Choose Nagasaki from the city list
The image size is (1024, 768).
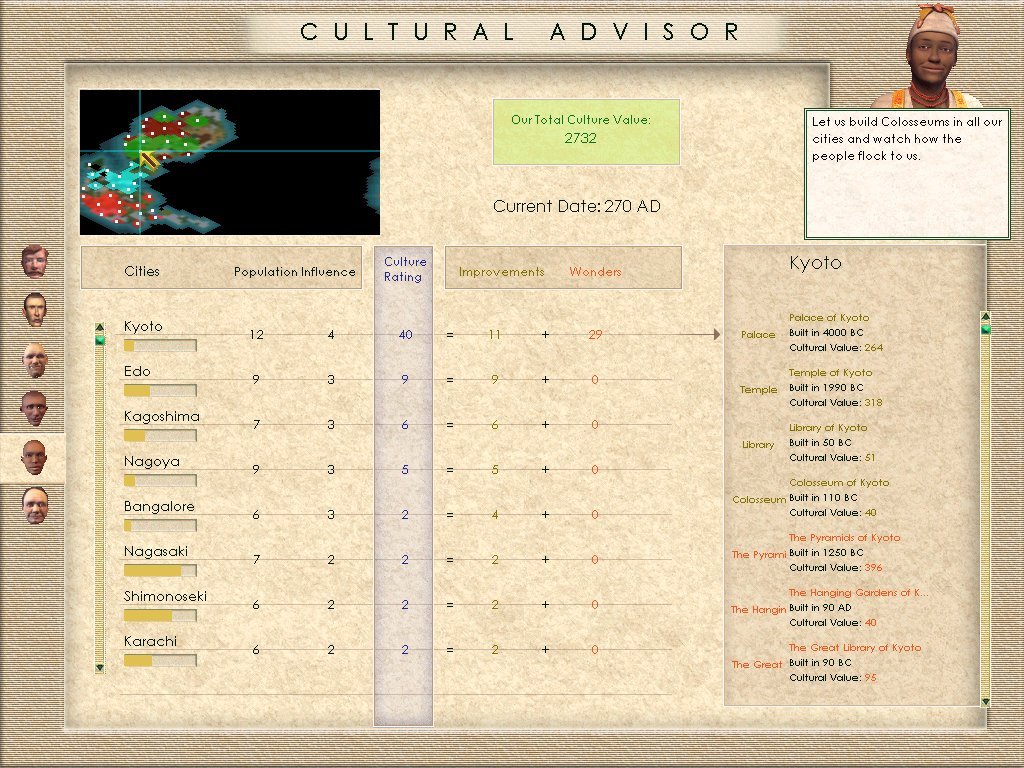156,551
